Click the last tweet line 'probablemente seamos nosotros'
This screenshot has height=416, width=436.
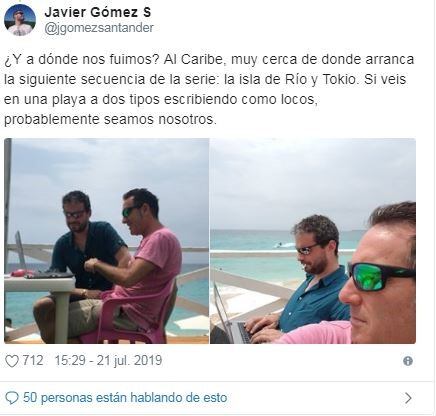(110, 119)
